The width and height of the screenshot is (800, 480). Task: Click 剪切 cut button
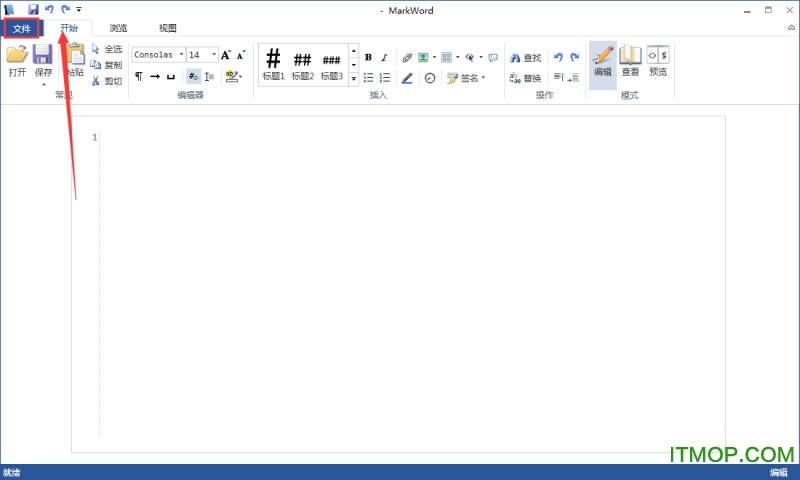coord(107,81)
